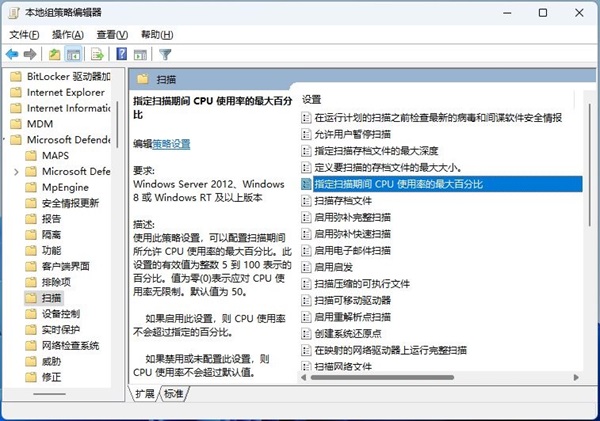
Task: Select the MDM tree folder
Action: pos(31,124)
